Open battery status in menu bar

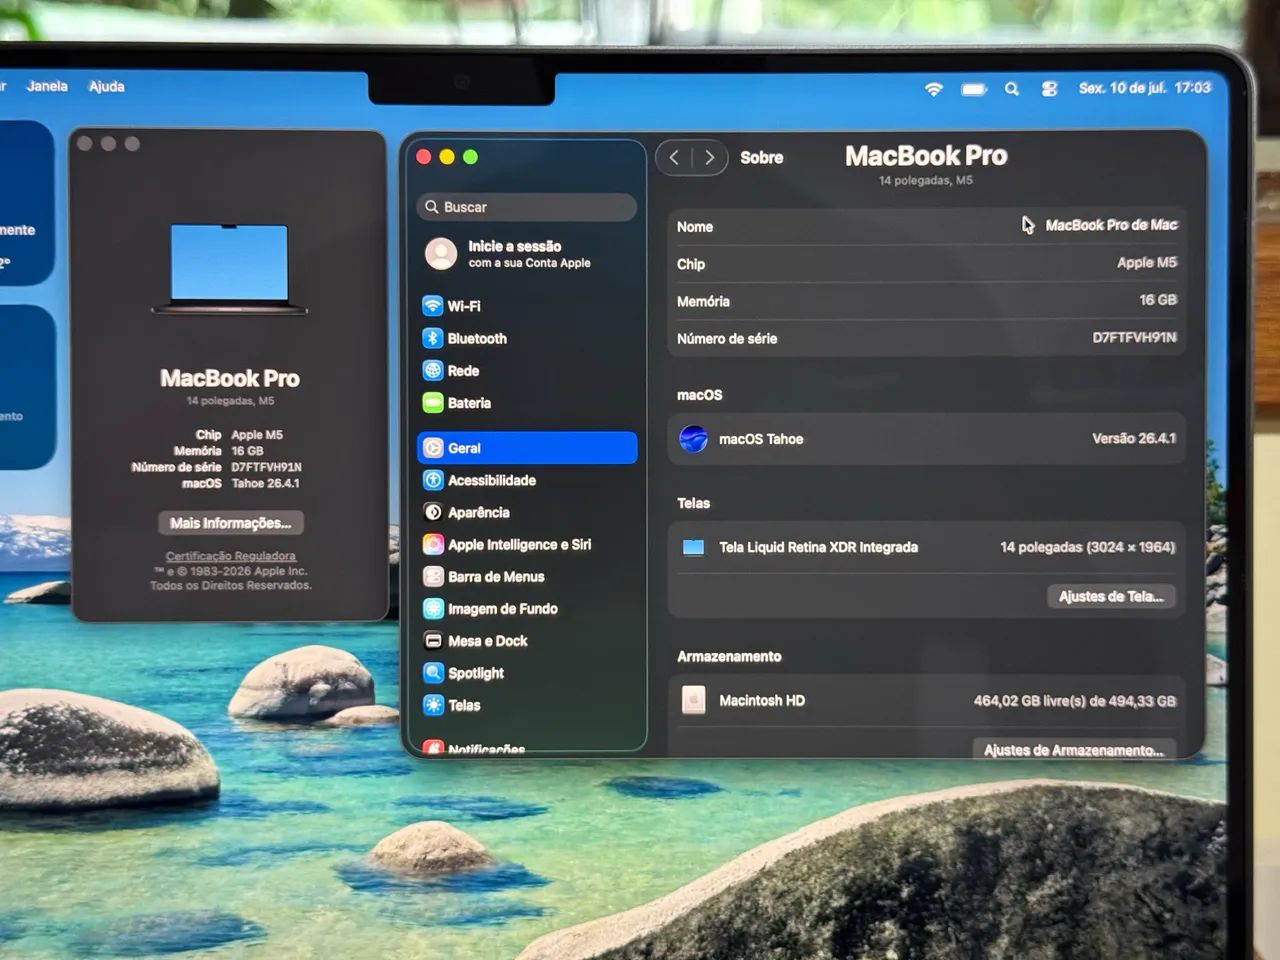[x=974, y=89]
